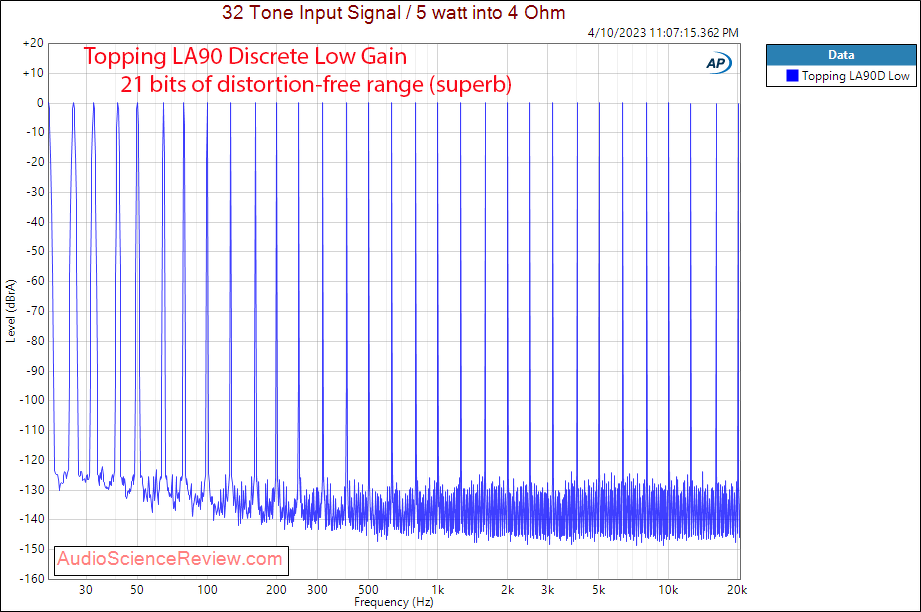This screenshot has height=612, width=921.
Task: Click the -50 value on the level axis
Action: (35, 251)
